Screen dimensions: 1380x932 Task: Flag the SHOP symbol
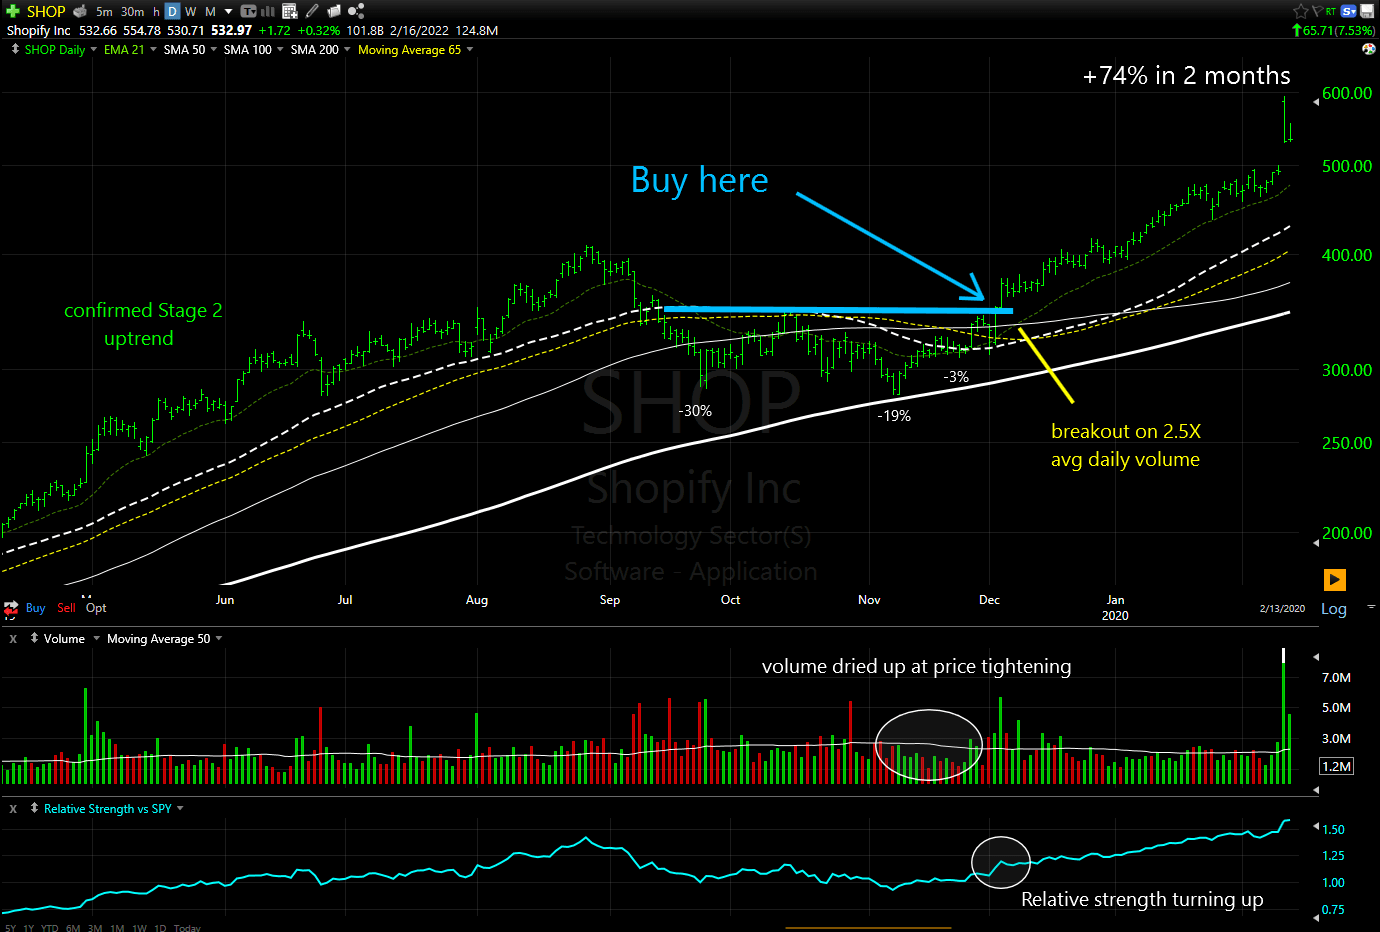pyautogui.click(x=1318, y=11)
